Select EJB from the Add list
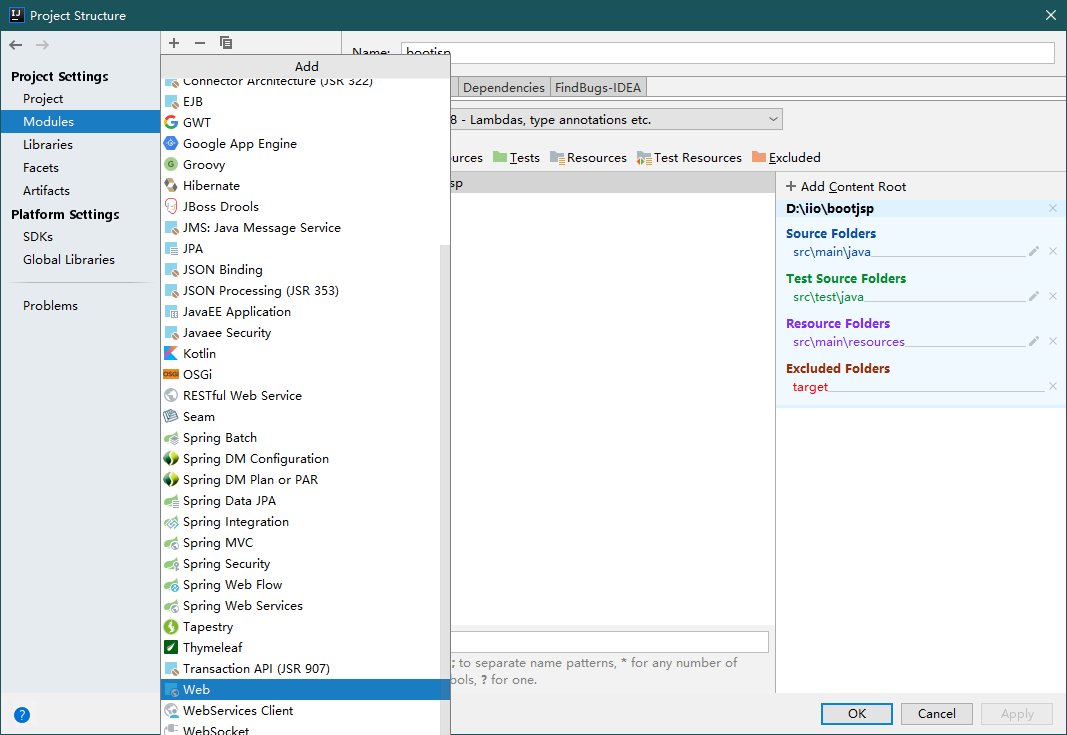Screen dimensions: 1067x735 (x=300, y=101)
